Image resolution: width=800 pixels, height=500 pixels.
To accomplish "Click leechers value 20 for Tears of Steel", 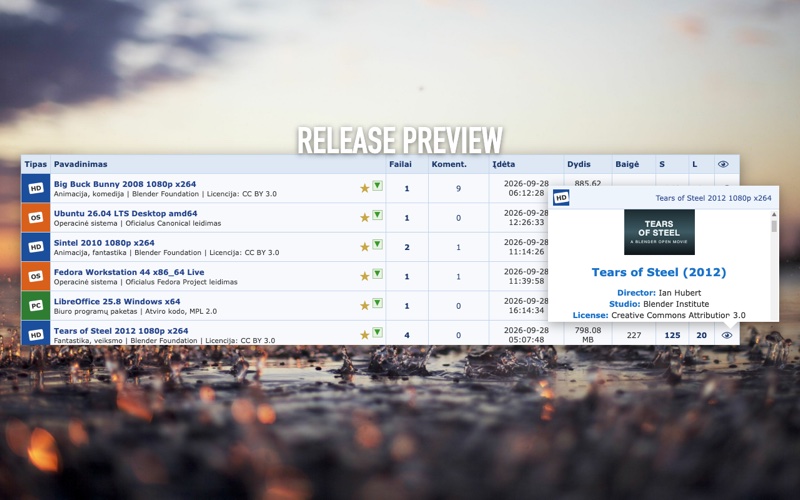I will click(x=702, y=335).
